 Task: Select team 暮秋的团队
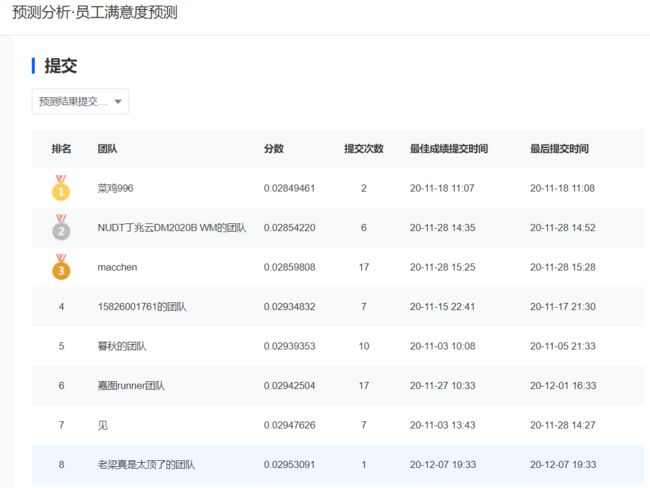(122, 346)
